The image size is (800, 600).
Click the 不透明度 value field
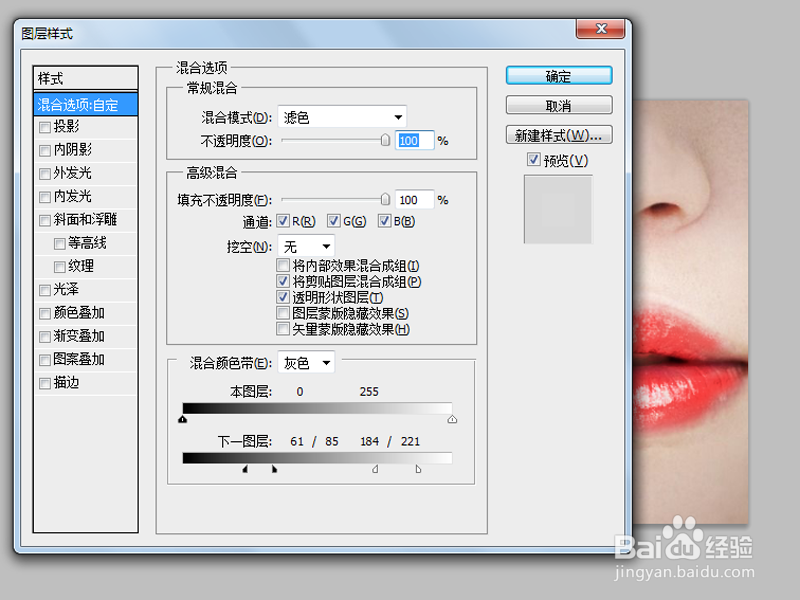[x=414, y=140]
